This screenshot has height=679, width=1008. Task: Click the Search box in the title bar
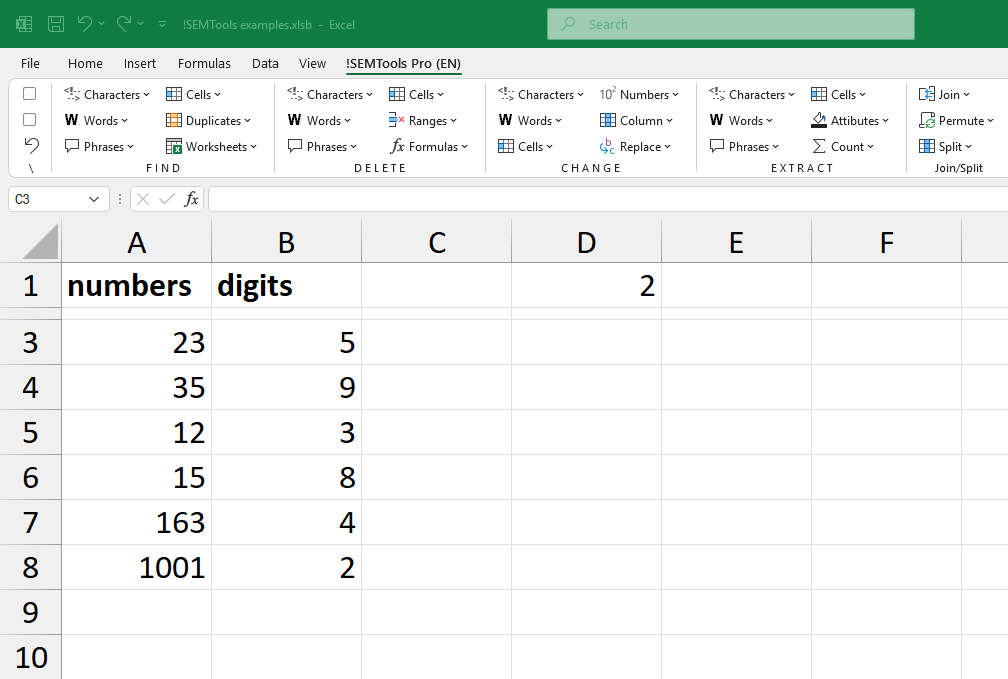point(730,23)
